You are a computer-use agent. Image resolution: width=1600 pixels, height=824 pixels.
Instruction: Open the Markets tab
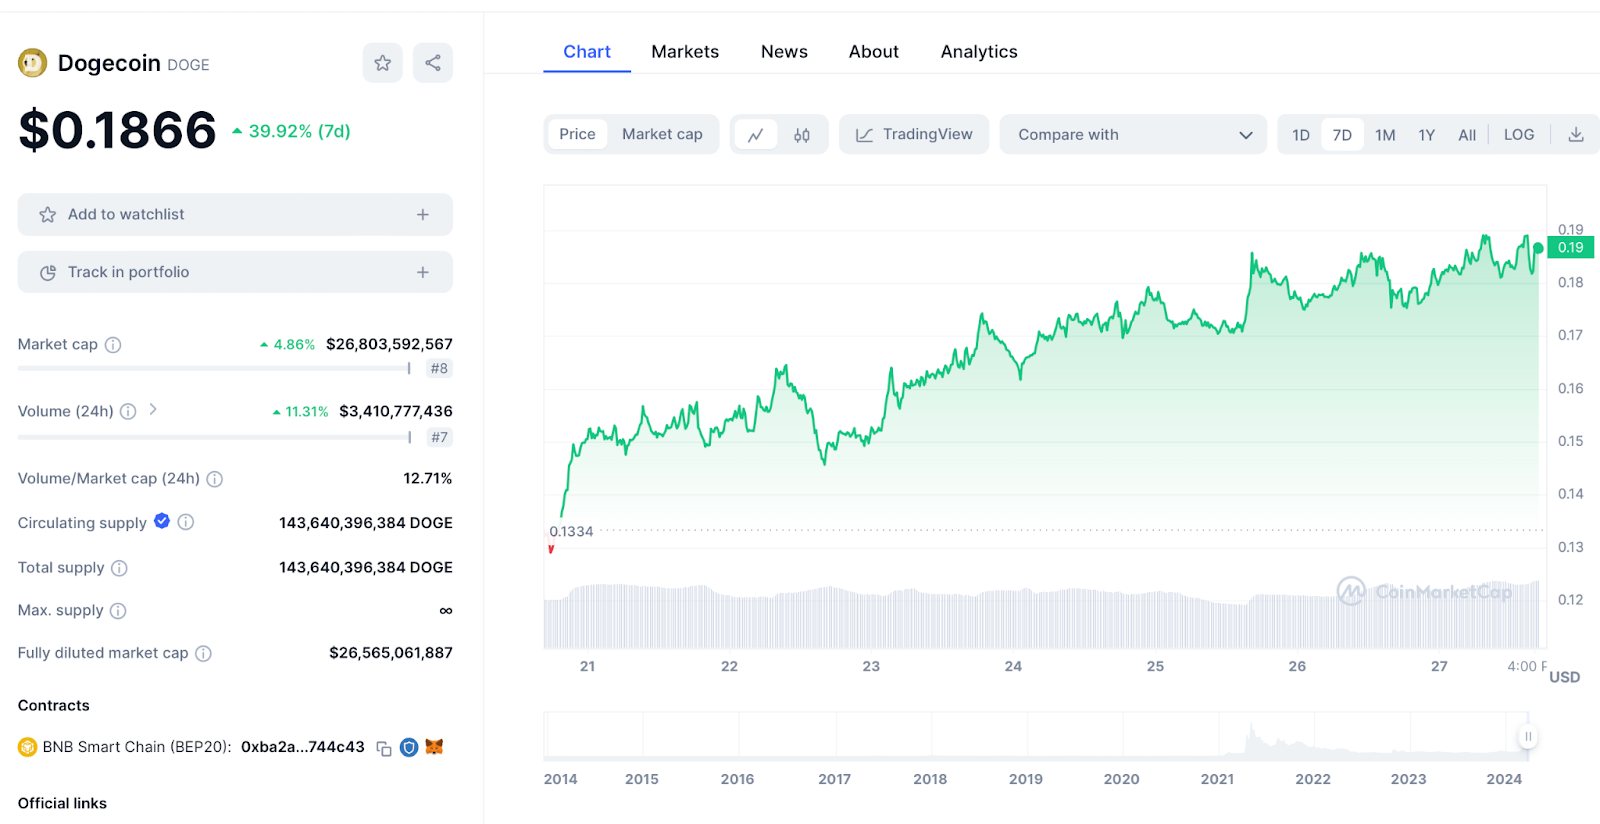coord(685,52)
